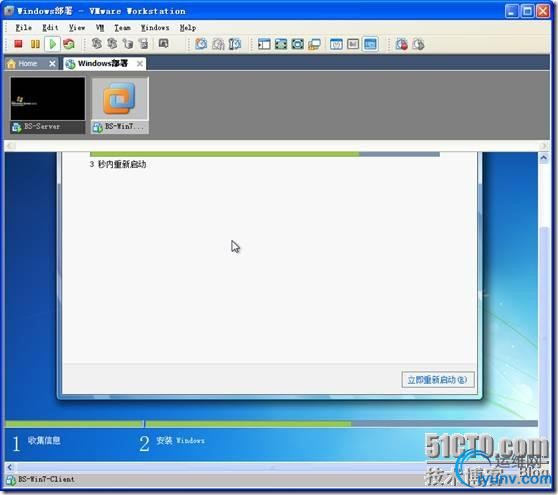The width and height of the screenshot is (558, 495).
Task: Click the horizontal scrollbar left arrow at bottom
Action: click(10, 467)
